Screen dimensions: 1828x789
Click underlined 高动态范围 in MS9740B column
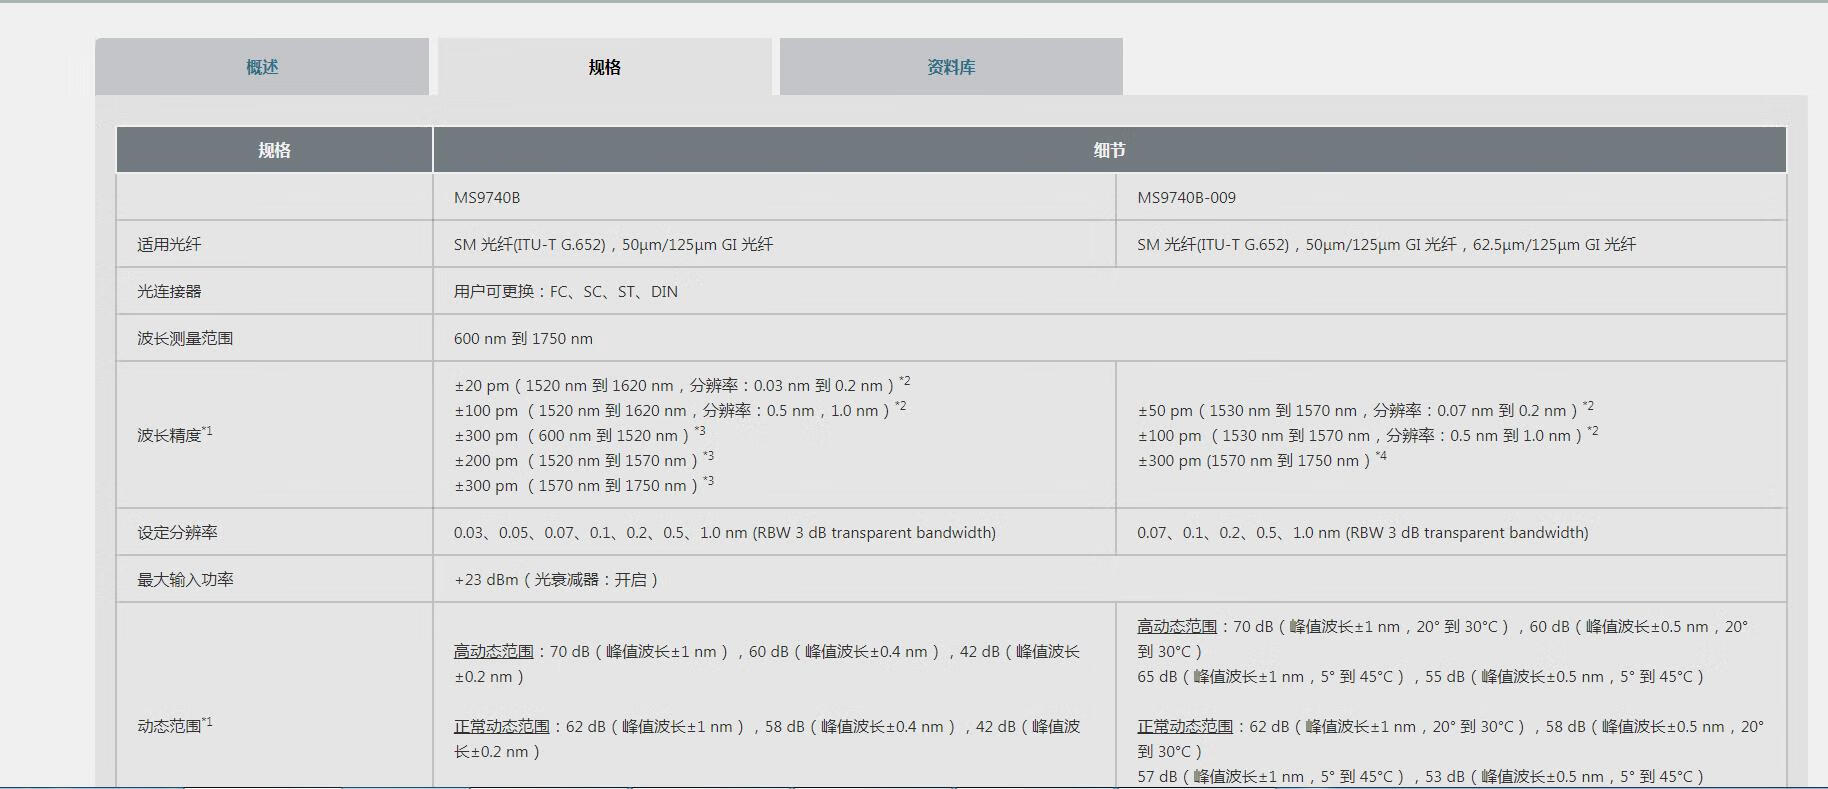pyautogui.click(x=493, y=651)
